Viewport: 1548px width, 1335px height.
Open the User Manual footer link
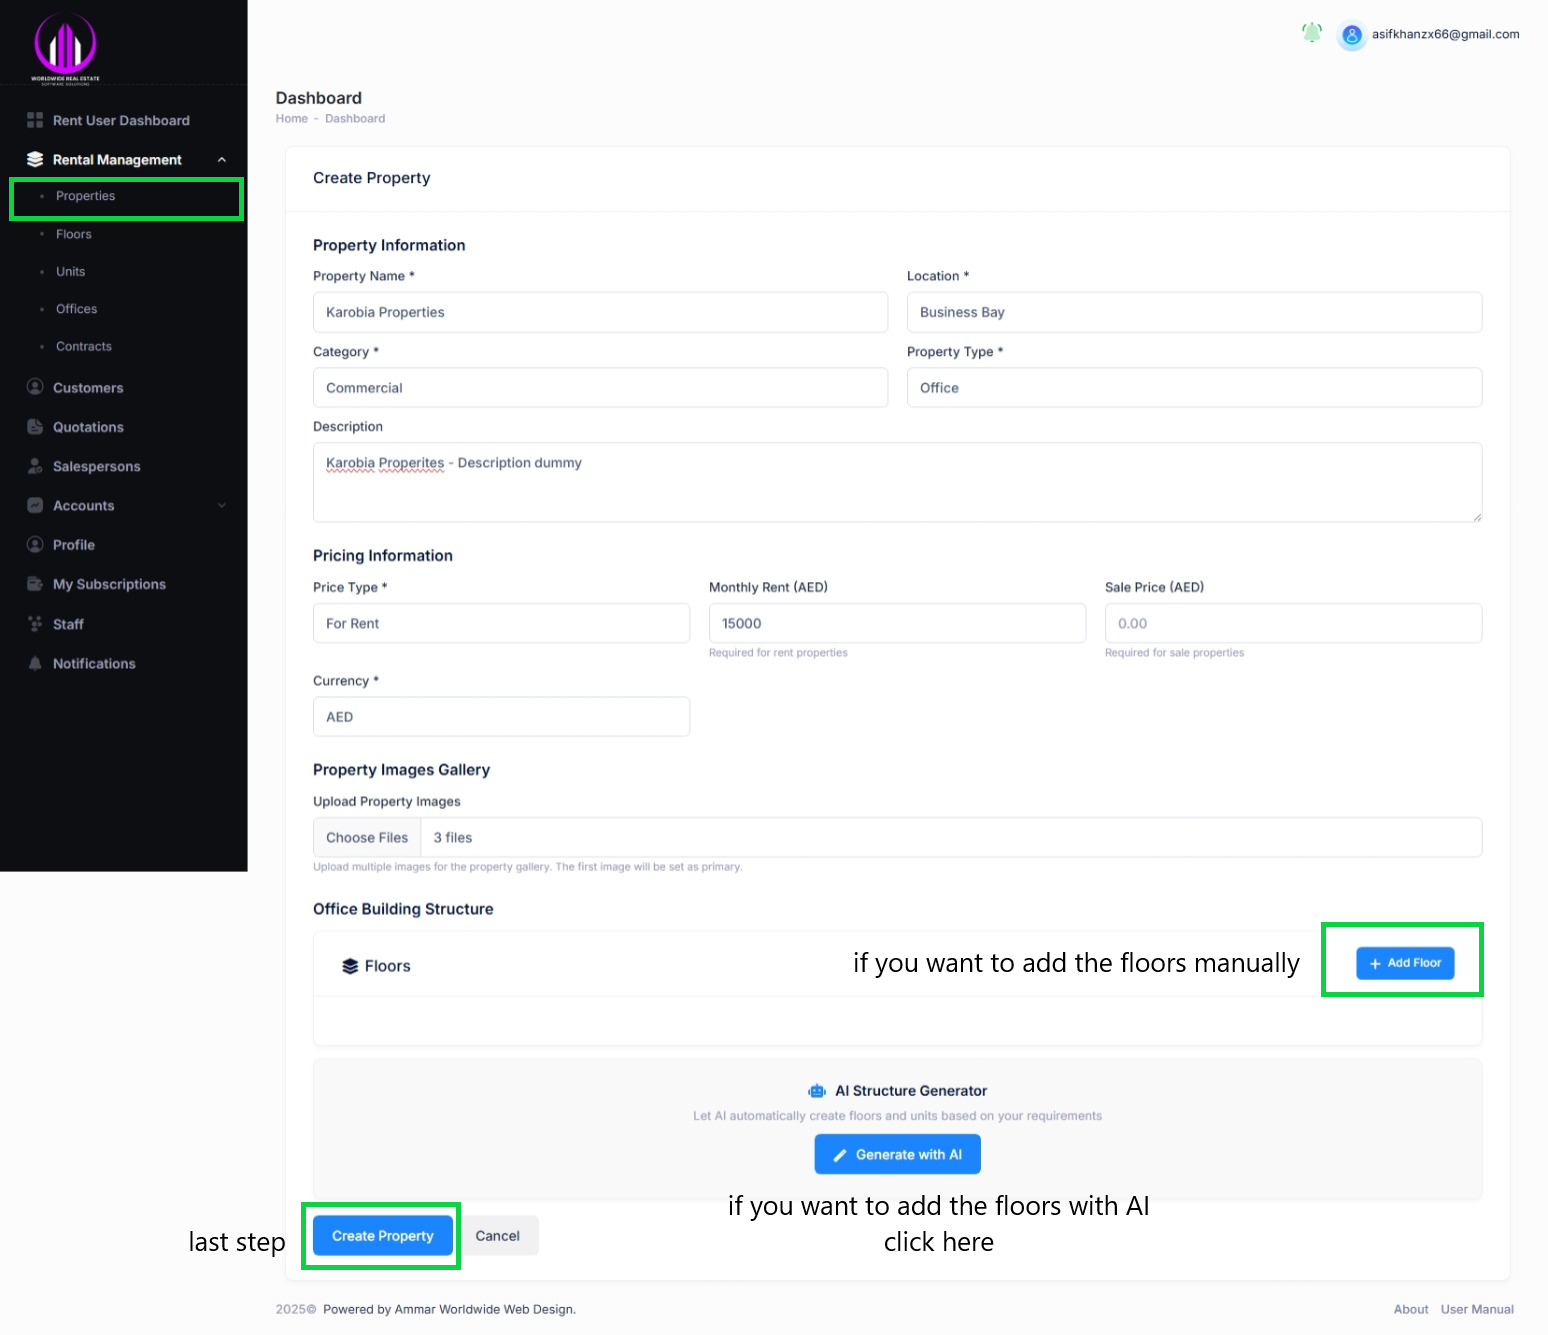1476,1309
